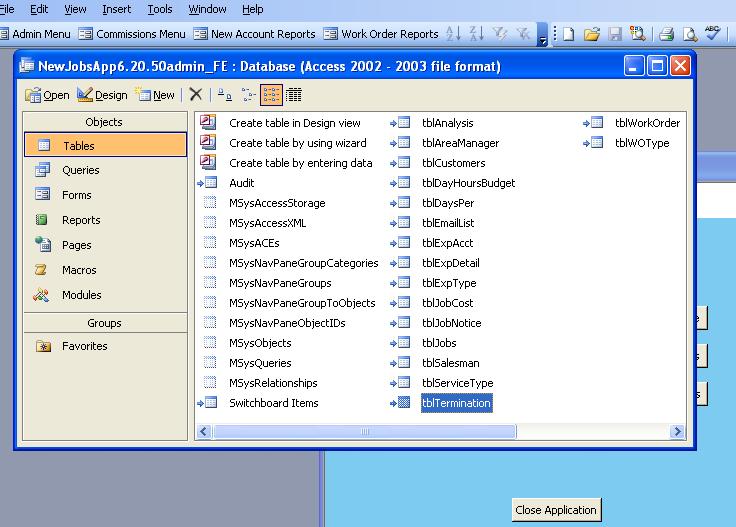Select Tables in Objects pane
Image resolution: width=736 pixels, height=527 pixels.
point(106,145)
